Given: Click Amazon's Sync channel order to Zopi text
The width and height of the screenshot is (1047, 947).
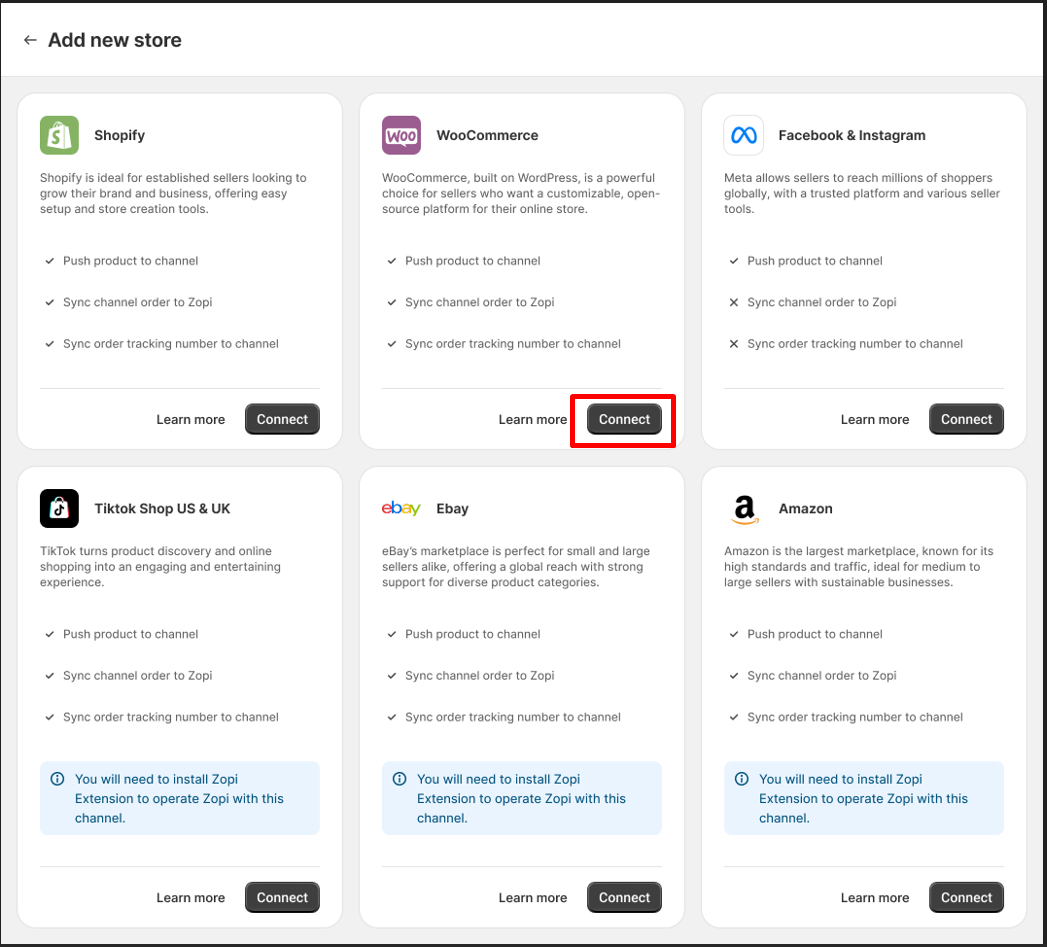Looking at the screenshot, I should coord(821,676).
